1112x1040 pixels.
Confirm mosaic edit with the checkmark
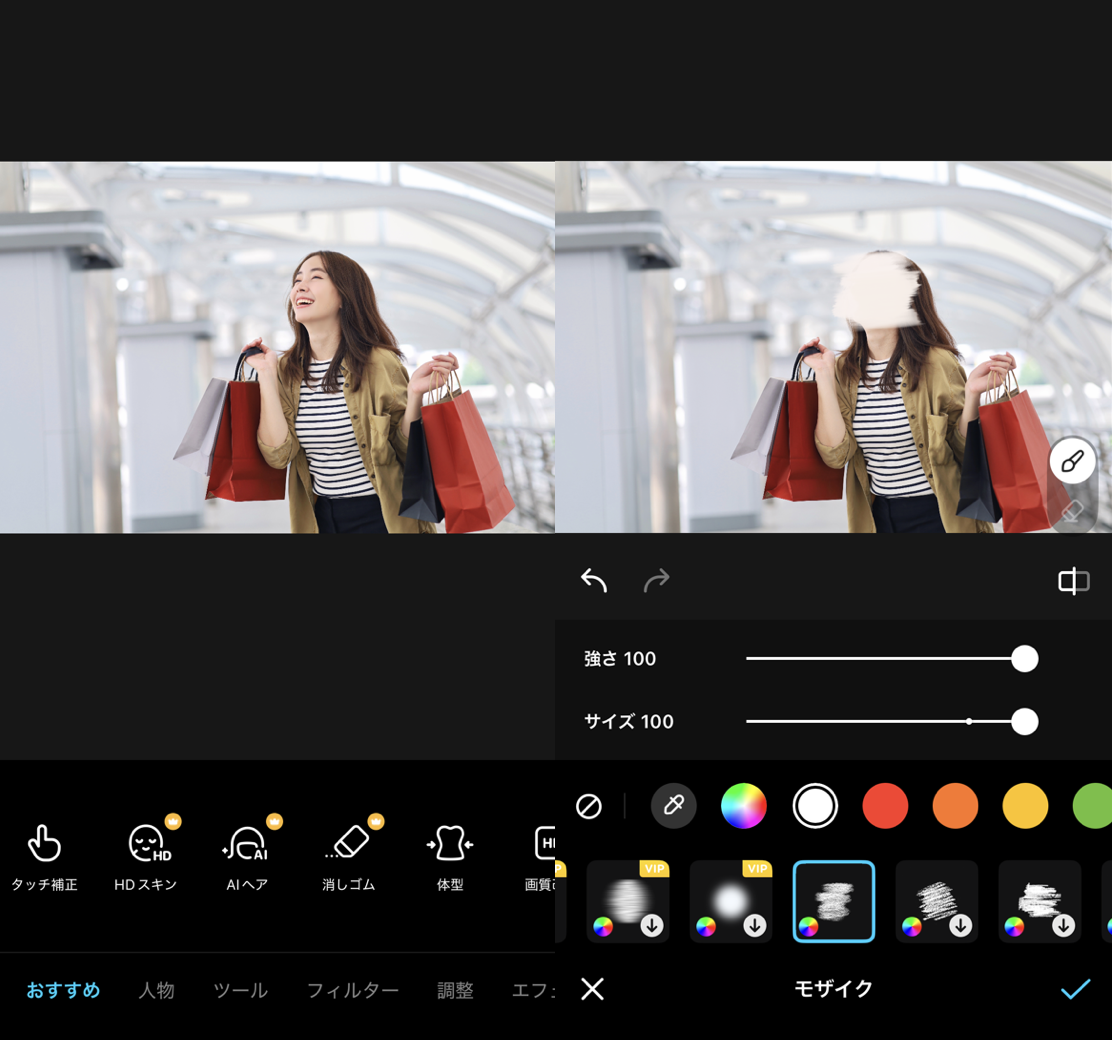pyautogui.click(x=1075, y=989)
